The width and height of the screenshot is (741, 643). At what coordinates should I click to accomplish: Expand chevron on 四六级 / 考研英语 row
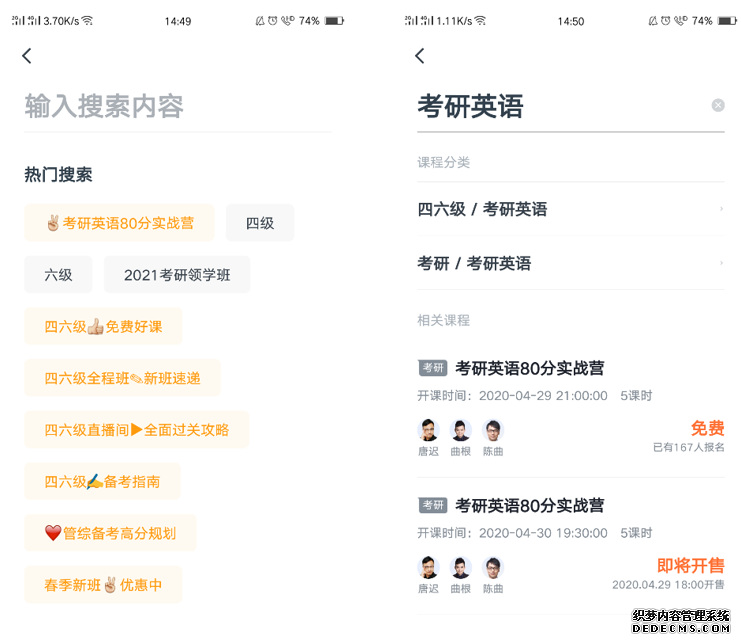pos(721,209)
